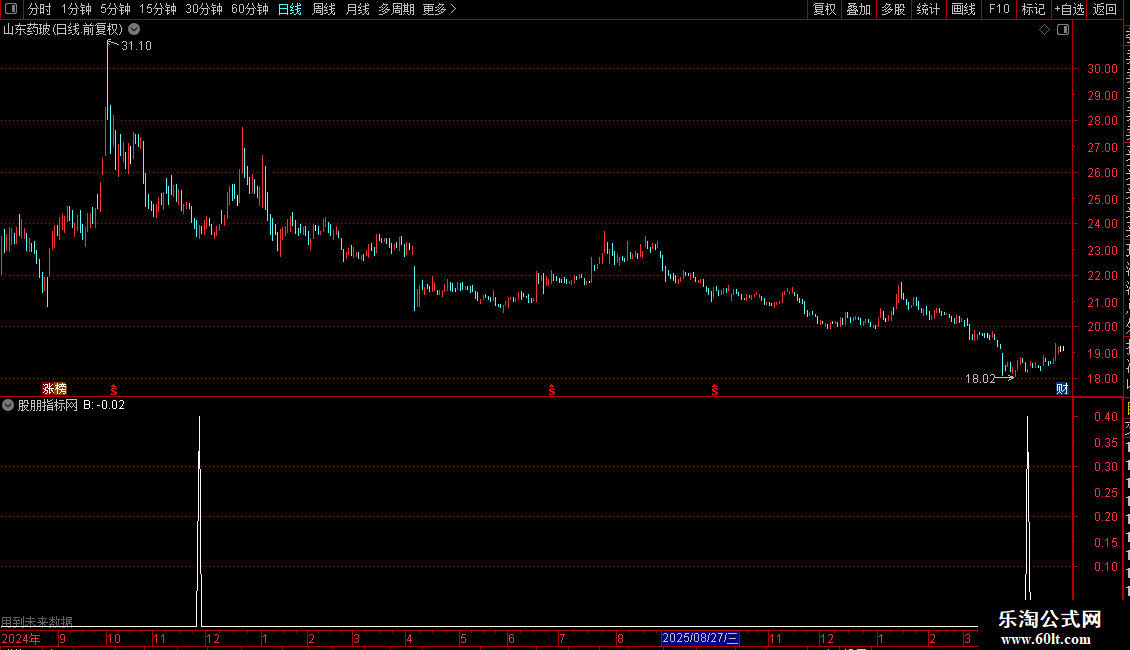Viewport: 1130px width, 650px height.
Task: Click the 用到未来数据 notice text
Action: coord(37,621)
